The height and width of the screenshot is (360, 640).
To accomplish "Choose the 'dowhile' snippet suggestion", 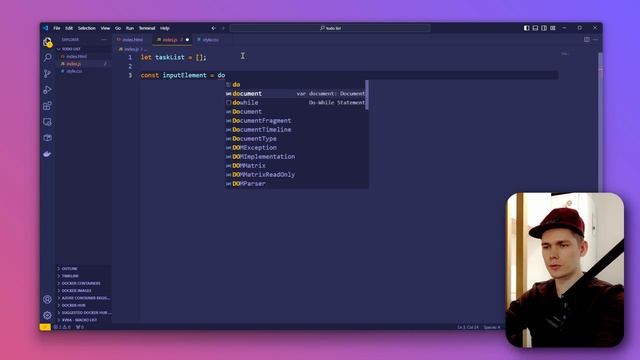I will click(297, 102).
